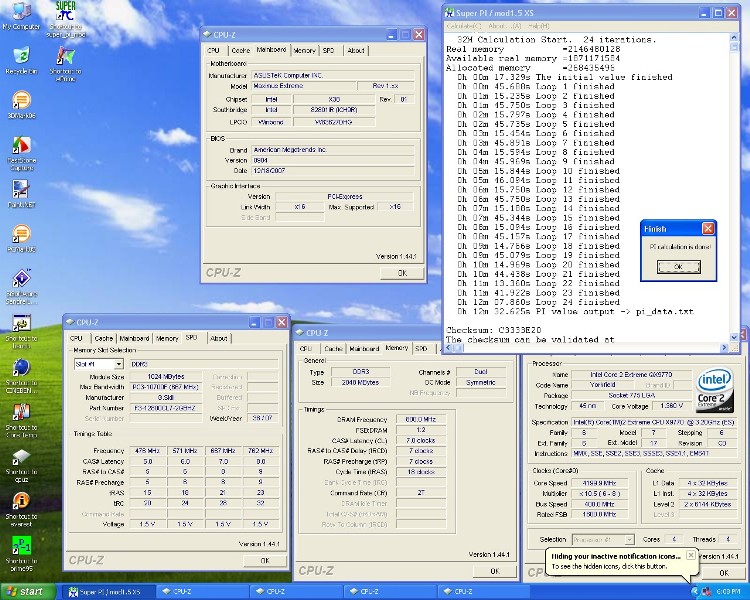Open the Calculate menu in Super PI
750x600 pixels.
[x=463, y=26]
